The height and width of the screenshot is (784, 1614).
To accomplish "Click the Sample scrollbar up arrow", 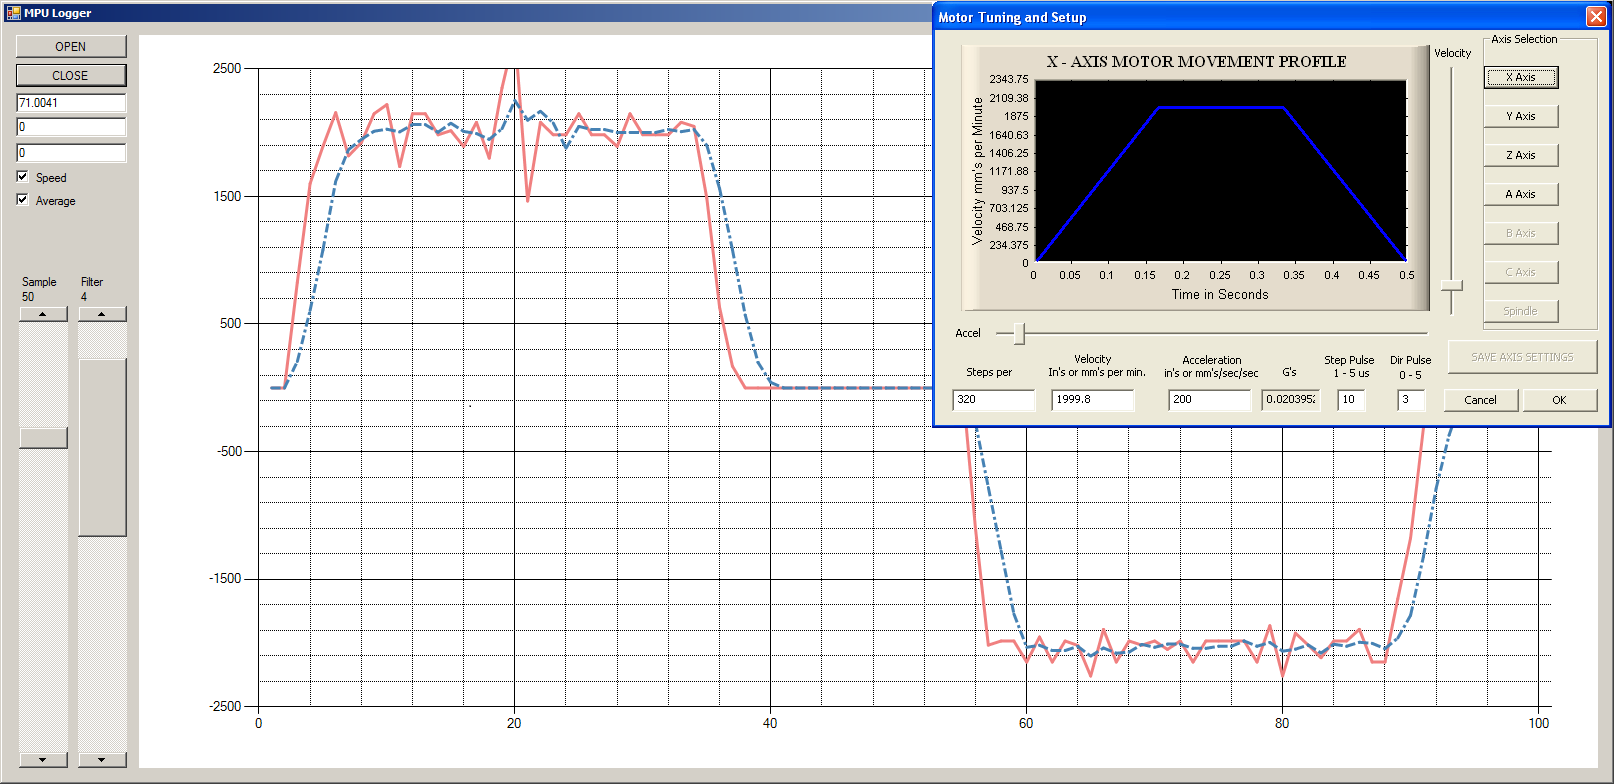I will point(43,314).
